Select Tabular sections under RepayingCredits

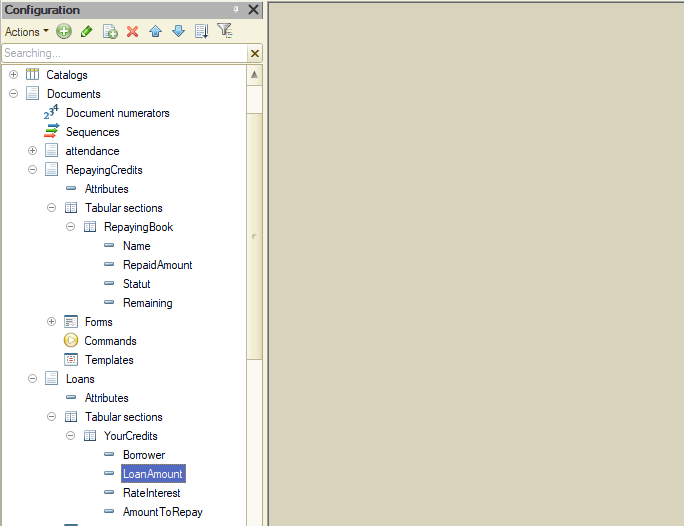(x=124, y=208)
